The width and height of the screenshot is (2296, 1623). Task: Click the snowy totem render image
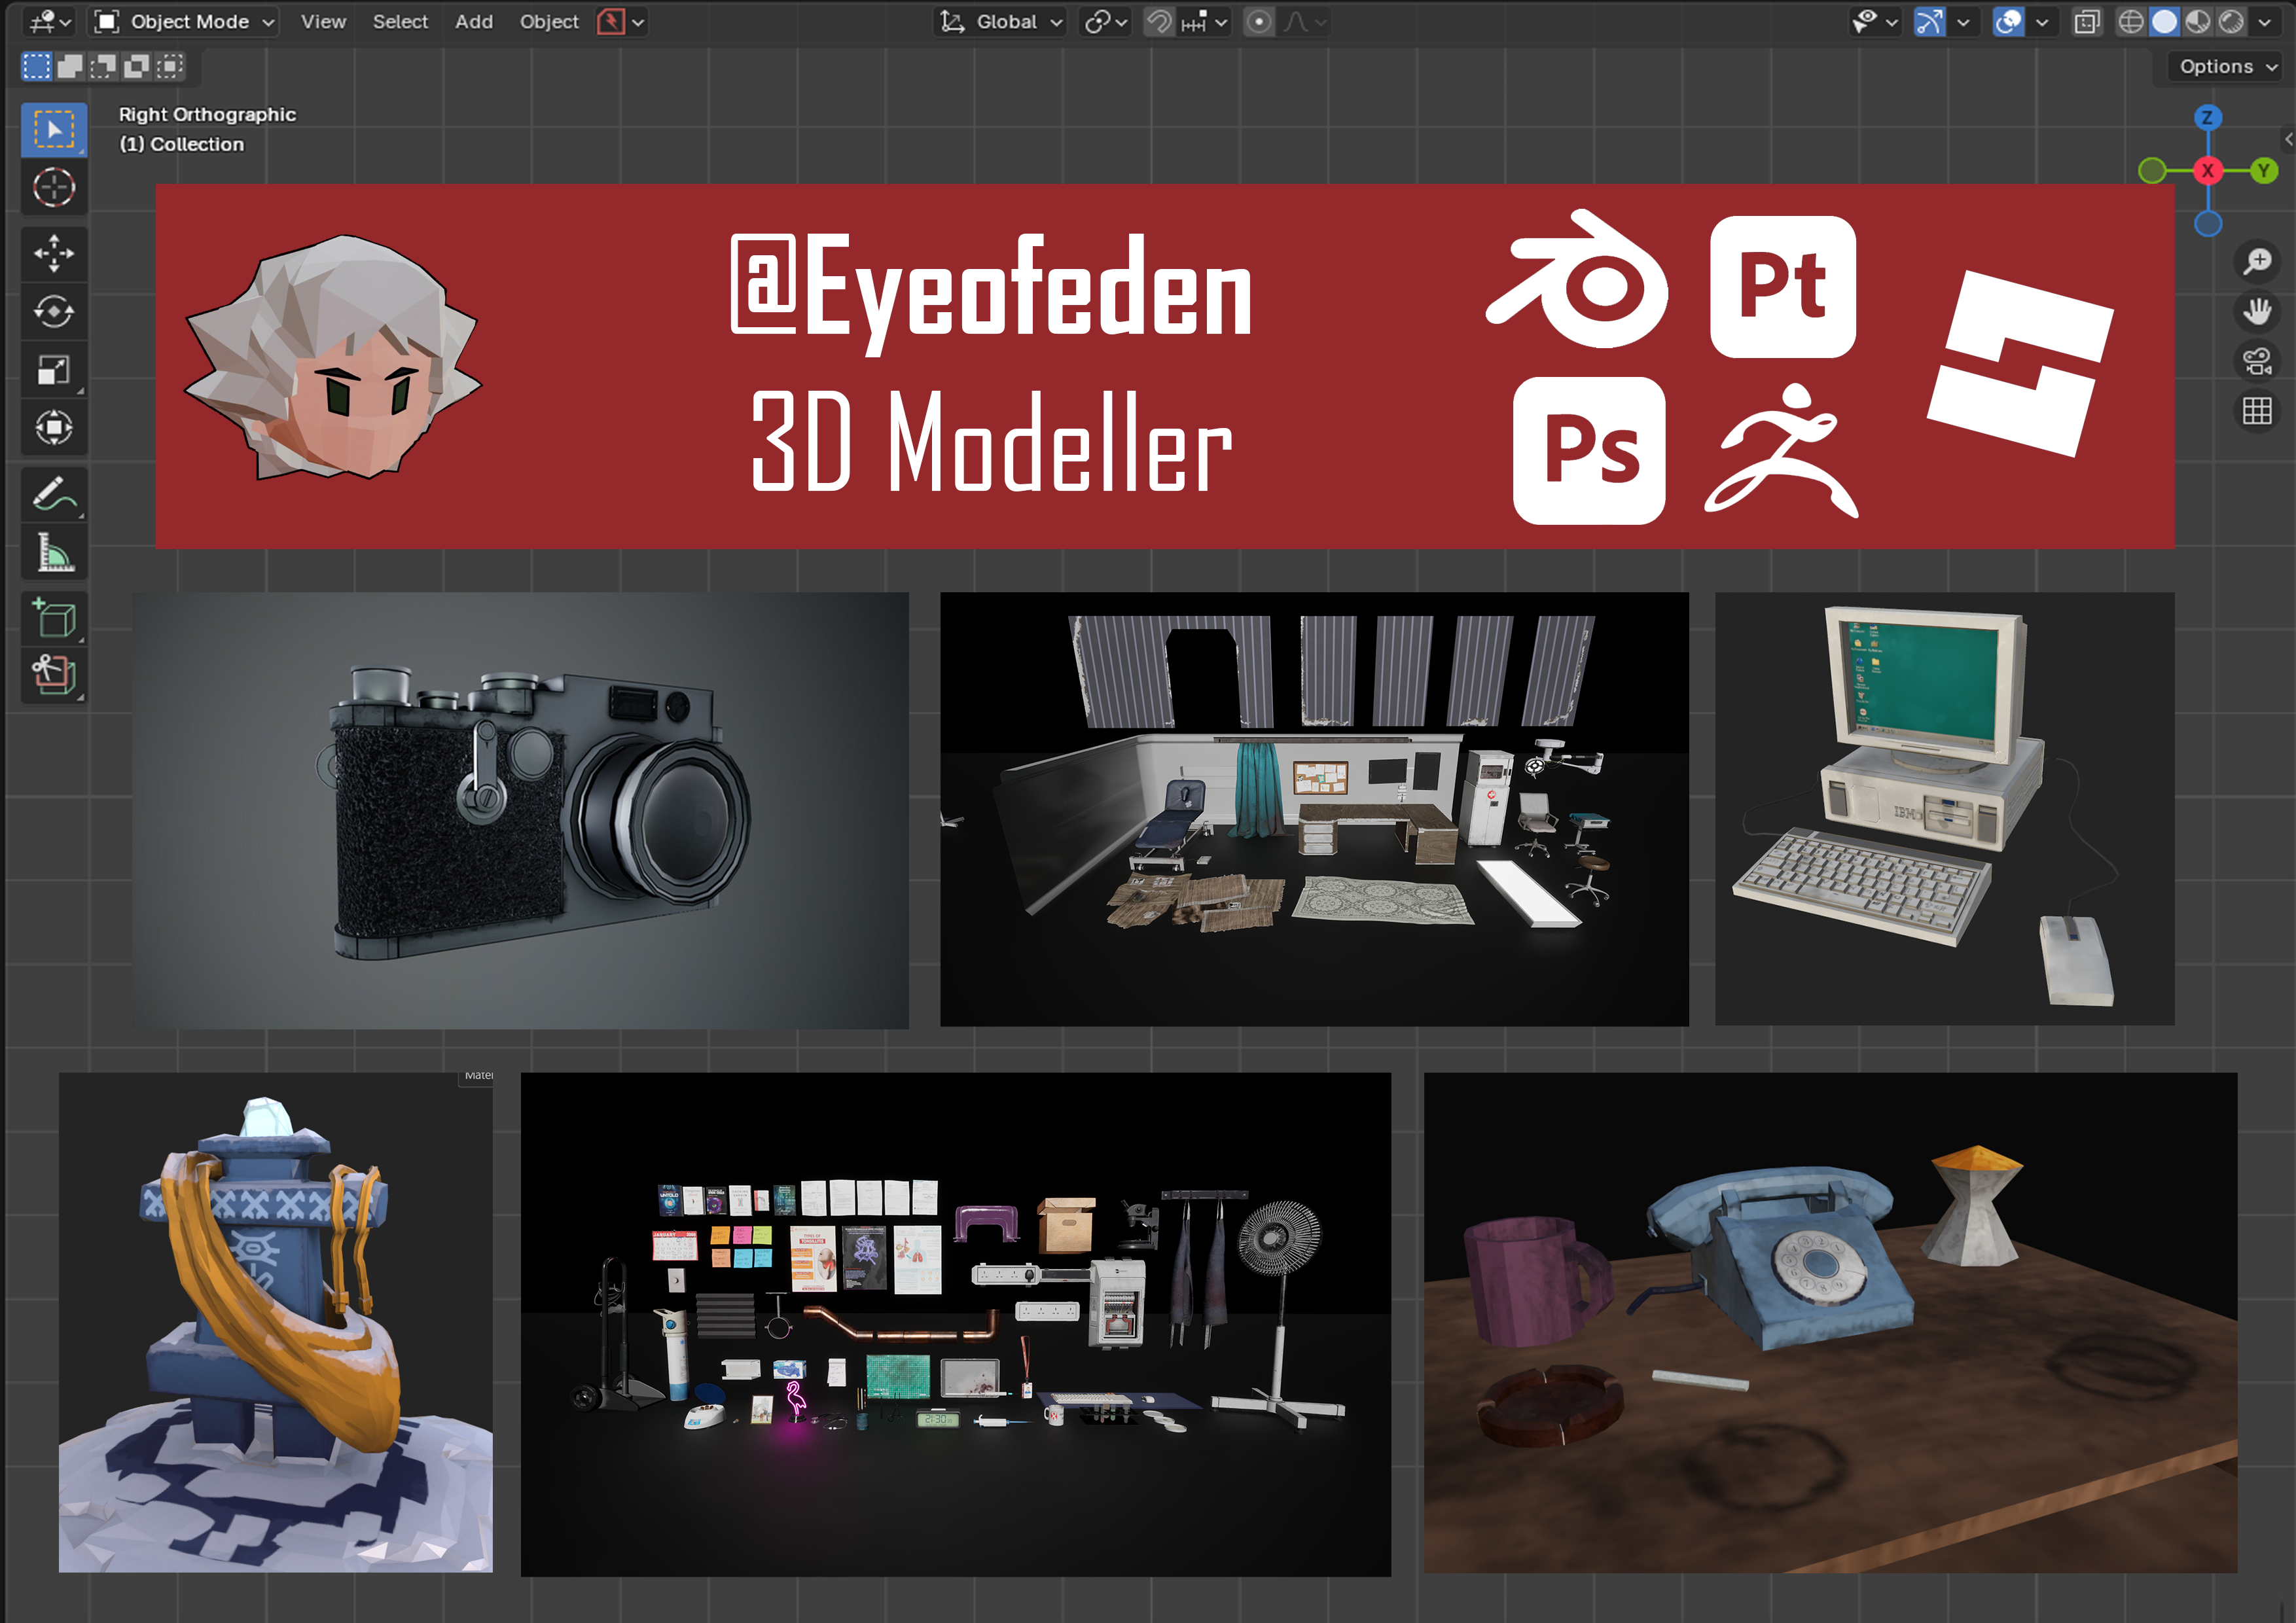[x=275, y=1323]
